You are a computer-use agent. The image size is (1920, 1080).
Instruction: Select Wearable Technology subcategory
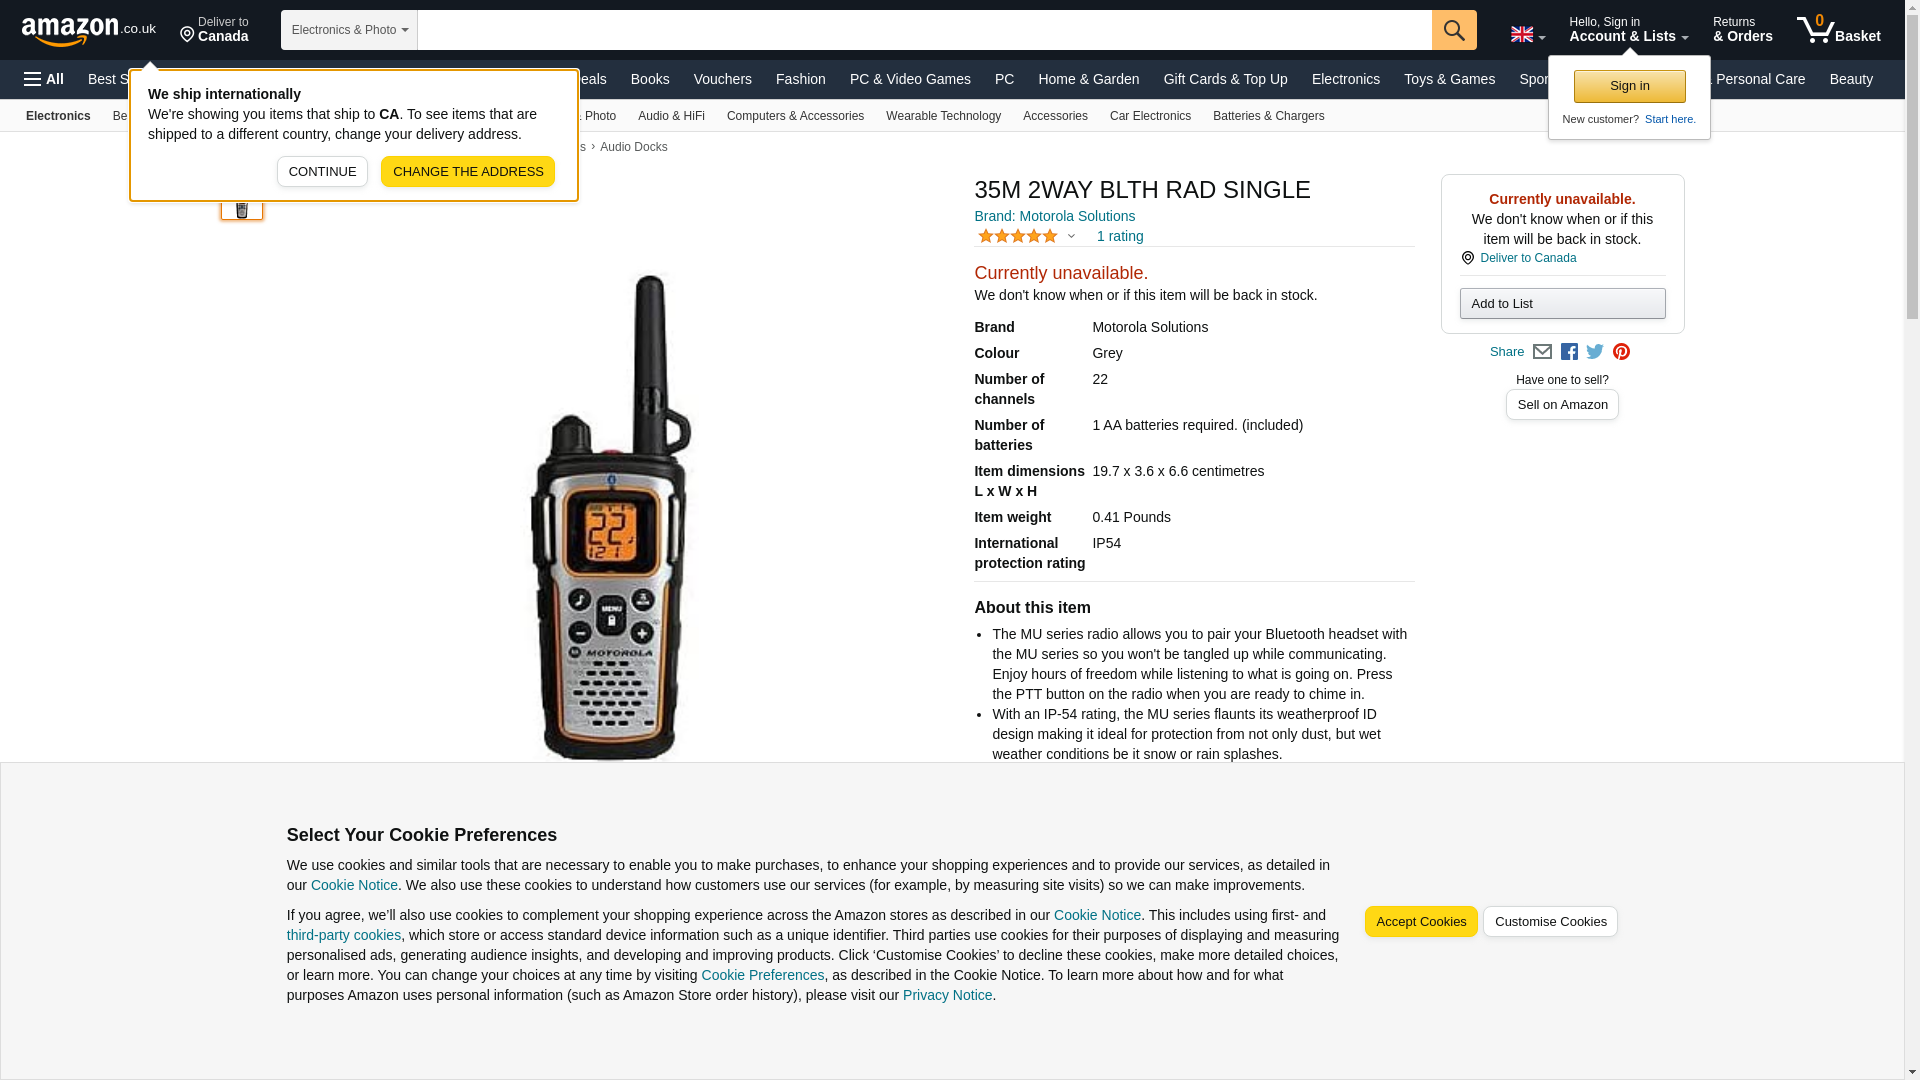pos(943,116)
